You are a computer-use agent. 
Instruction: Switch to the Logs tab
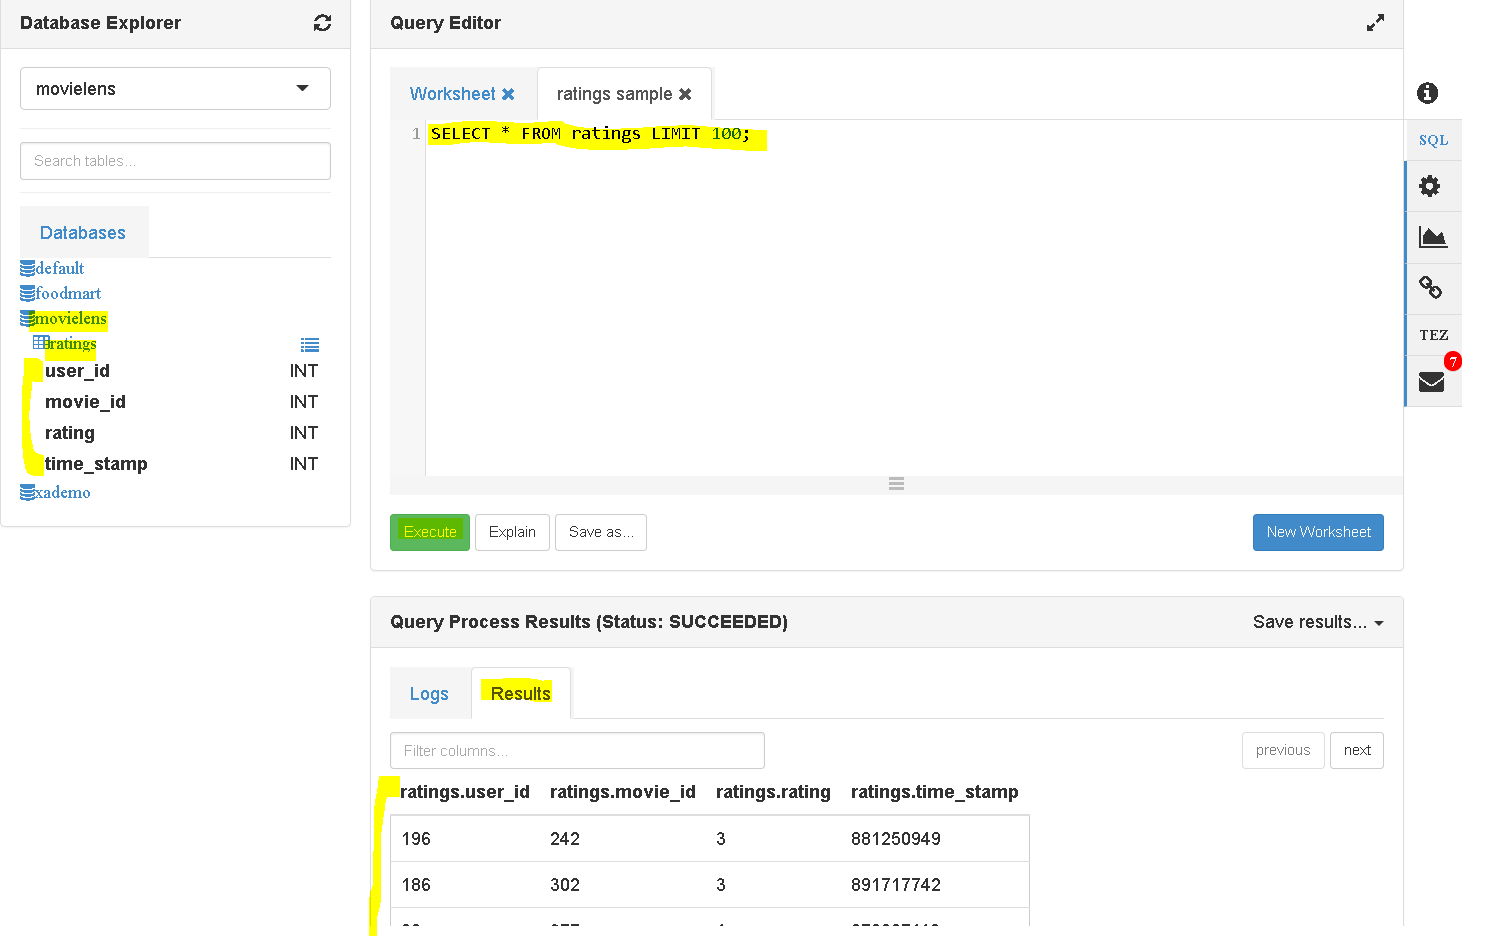point(429,694)
